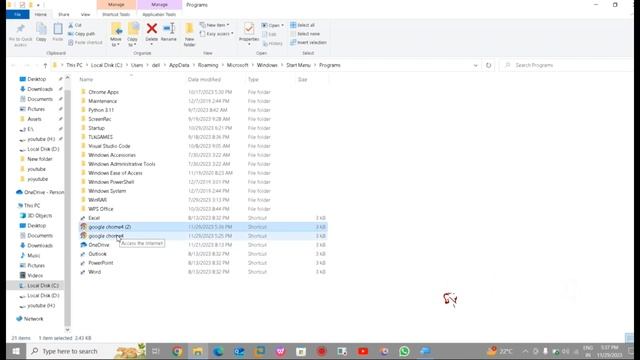Sort by the Name column header
Viewport: 640px width, 360px height.
pyautogui.click(x=87, y=80)
